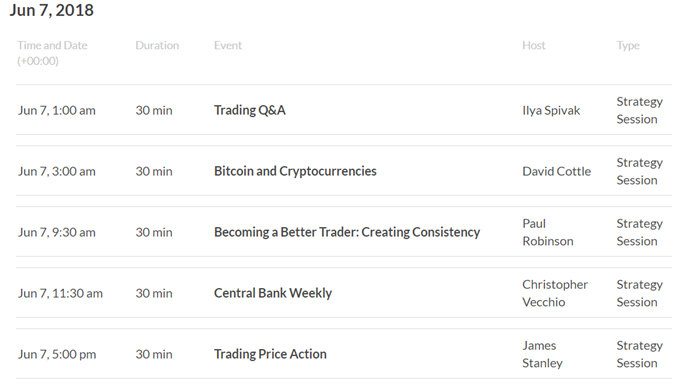The height and width of the screenshot is (386, 680).
Task: Open the Trading Price Action event
Action: pyautogui.click(x=270, y=354)
